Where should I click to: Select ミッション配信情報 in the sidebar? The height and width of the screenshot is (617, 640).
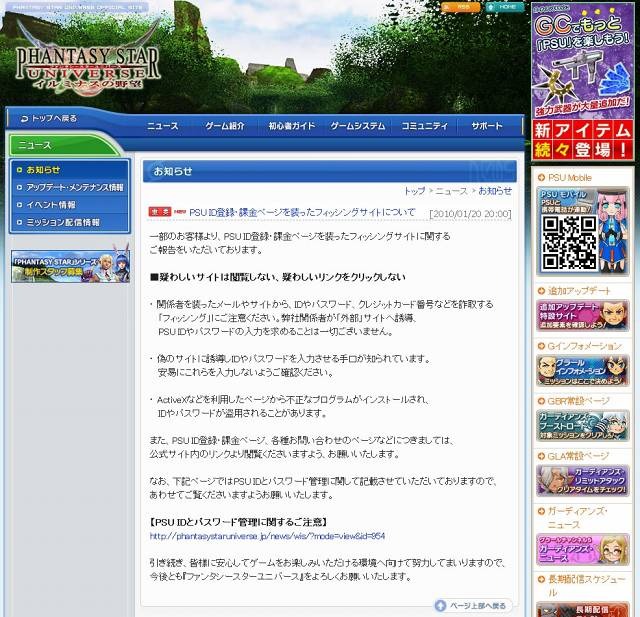coord(70,222)
